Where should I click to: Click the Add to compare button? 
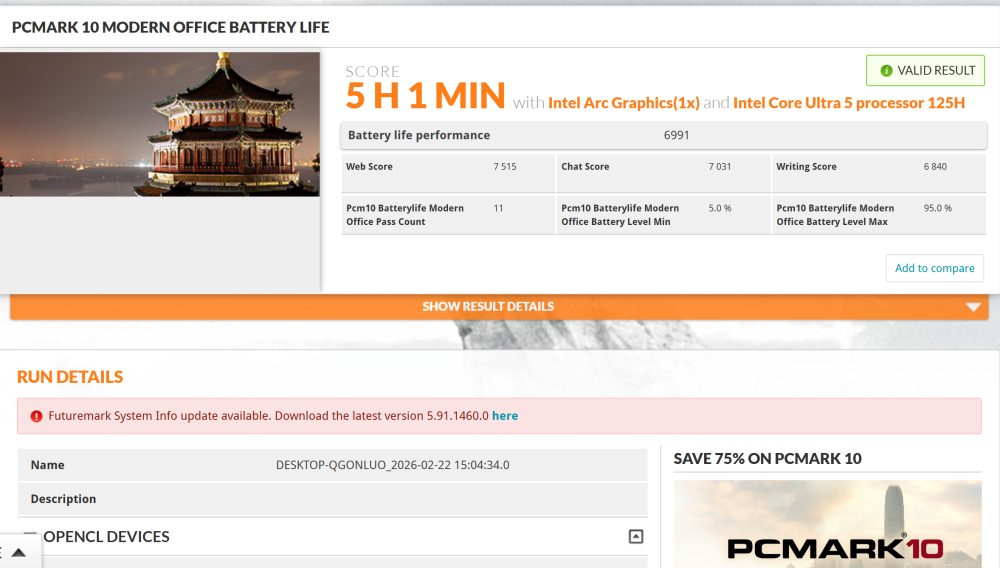pyautogui.click(x=934, y=268)
